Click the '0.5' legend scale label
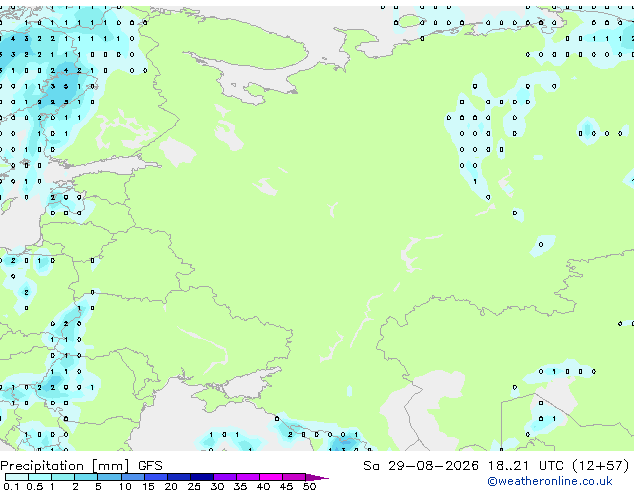The image size is (634, 490). click(x=35, y=486)
